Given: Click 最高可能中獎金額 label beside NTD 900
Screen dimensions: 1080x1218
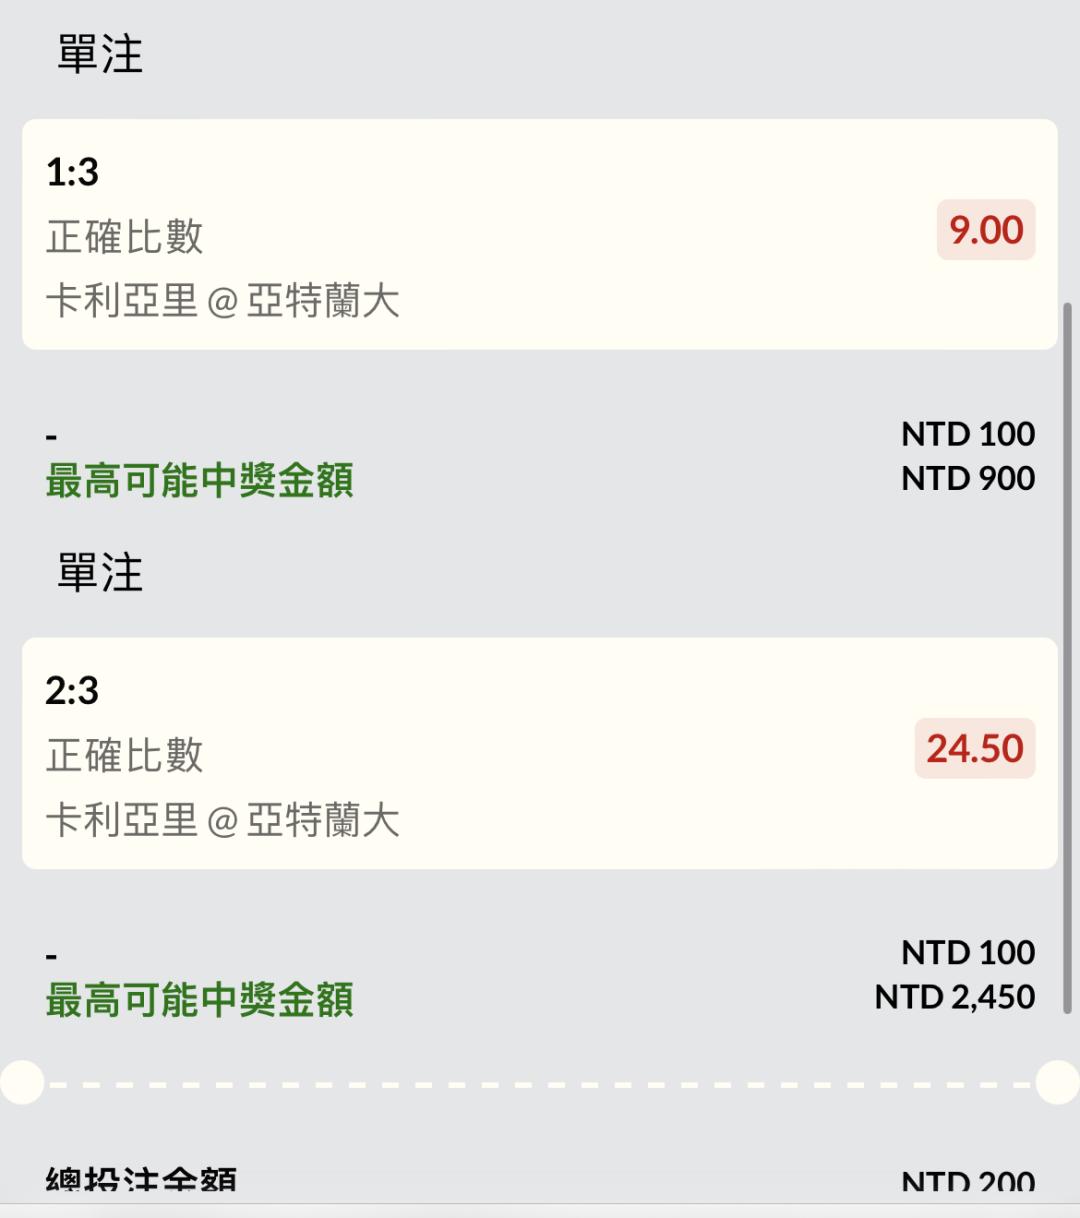Looking at the screenshot, I should (x=200, y=481).
